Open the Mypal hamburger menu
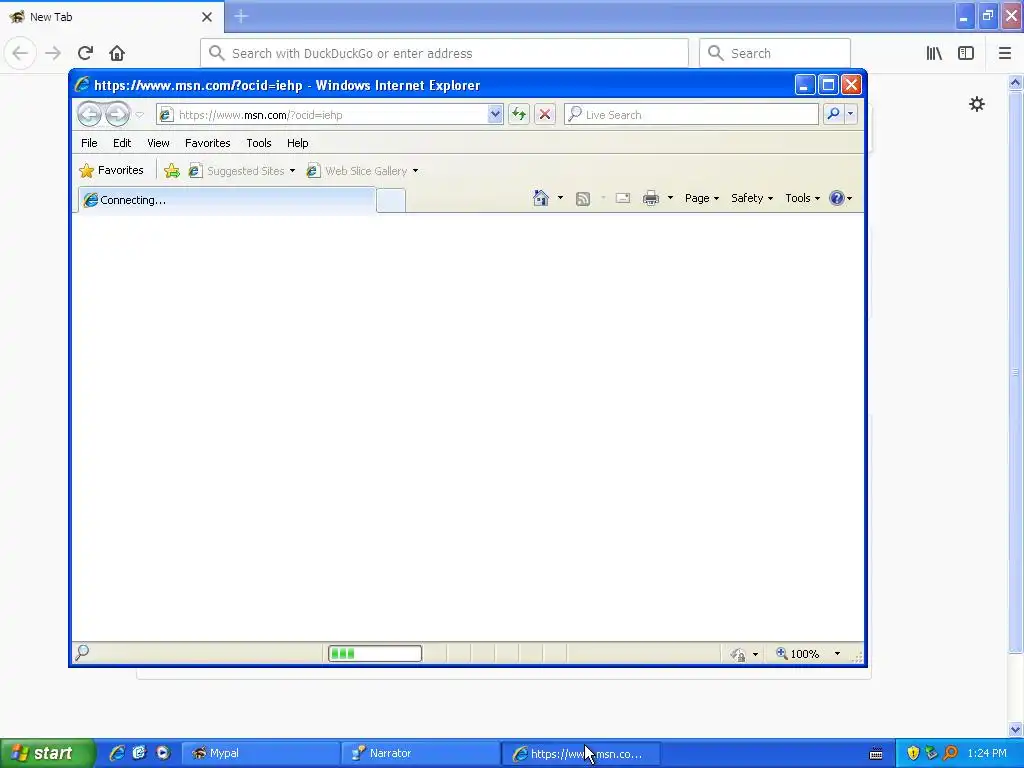The image size is (1024, 768). coord(1005,53)
